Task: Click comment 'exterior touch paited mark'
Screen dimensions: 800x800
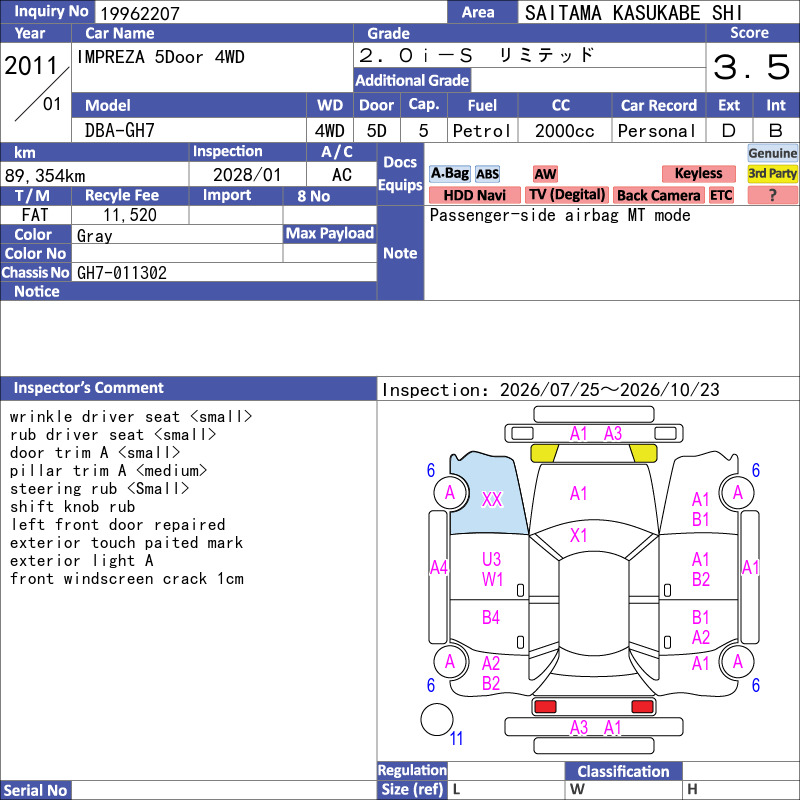Action: coord(127,542)
